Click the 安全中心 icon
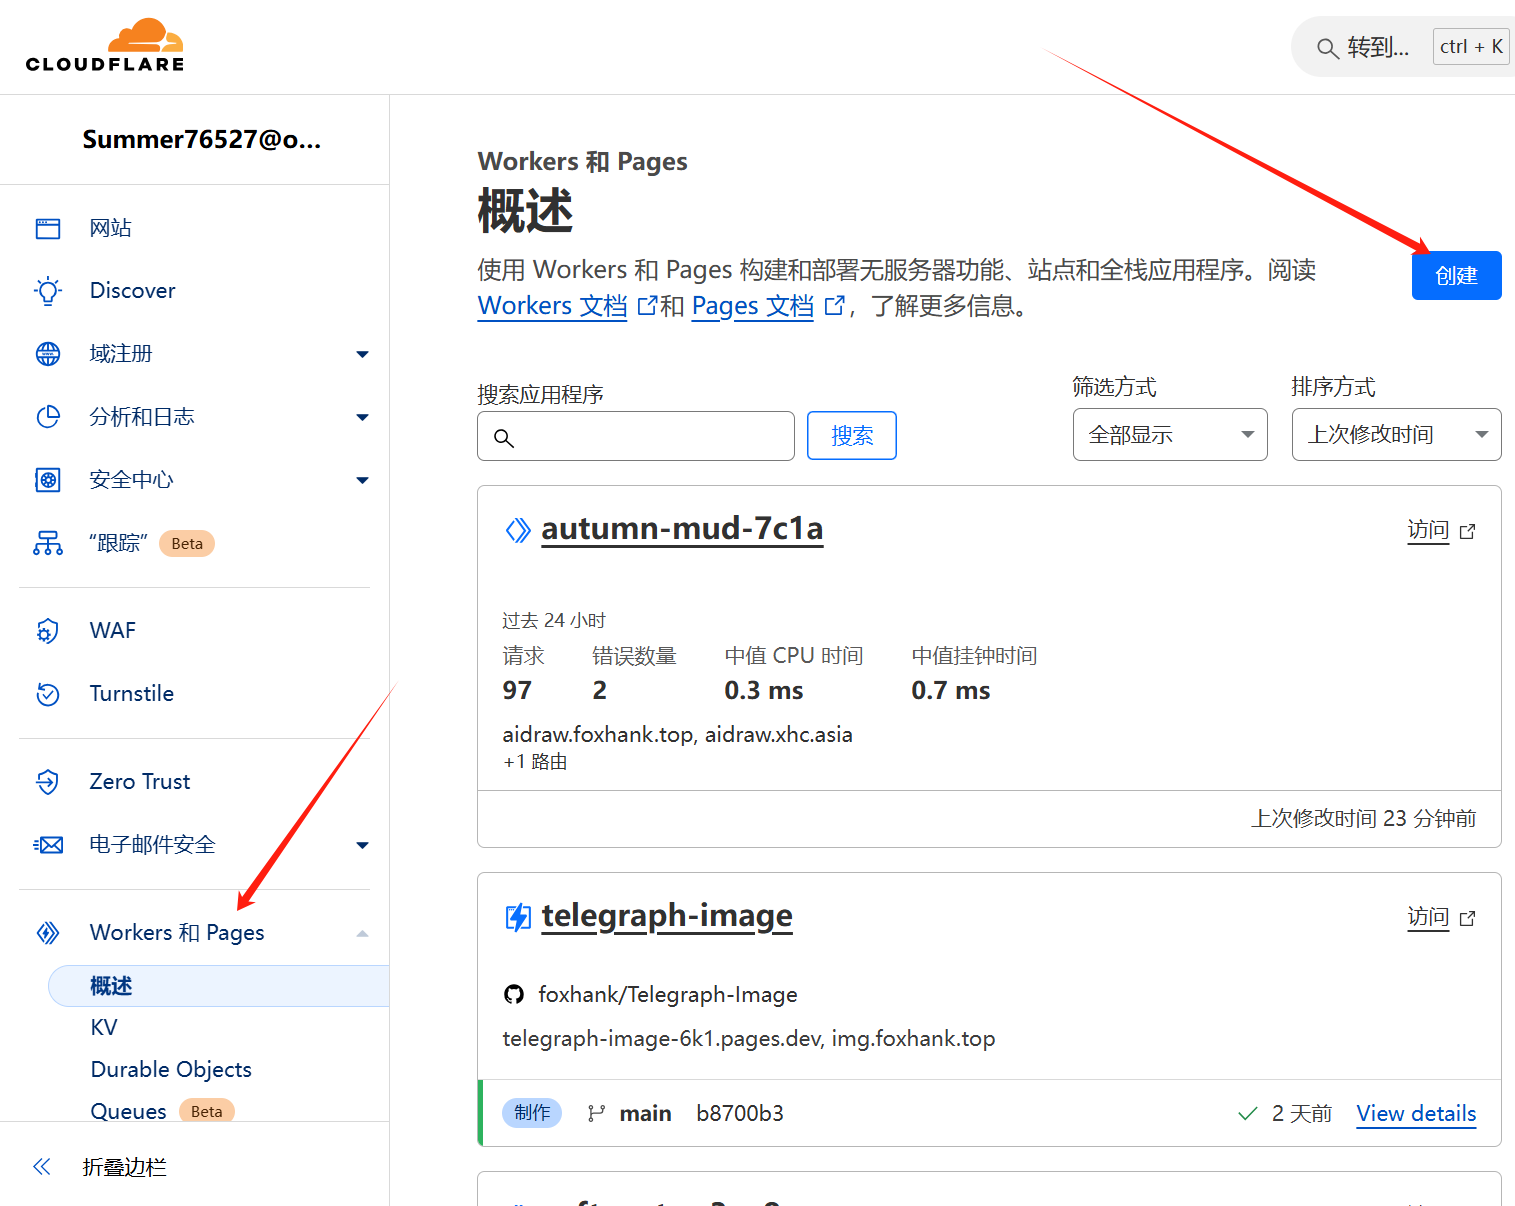This screenshot has height=1206, width=1515. [x=48, y=480]
